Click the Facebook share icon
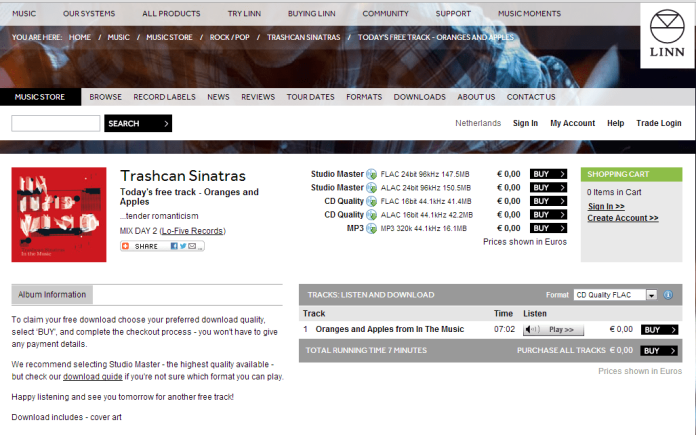Screen dimensions: 696x435 (x=174, y=246)
